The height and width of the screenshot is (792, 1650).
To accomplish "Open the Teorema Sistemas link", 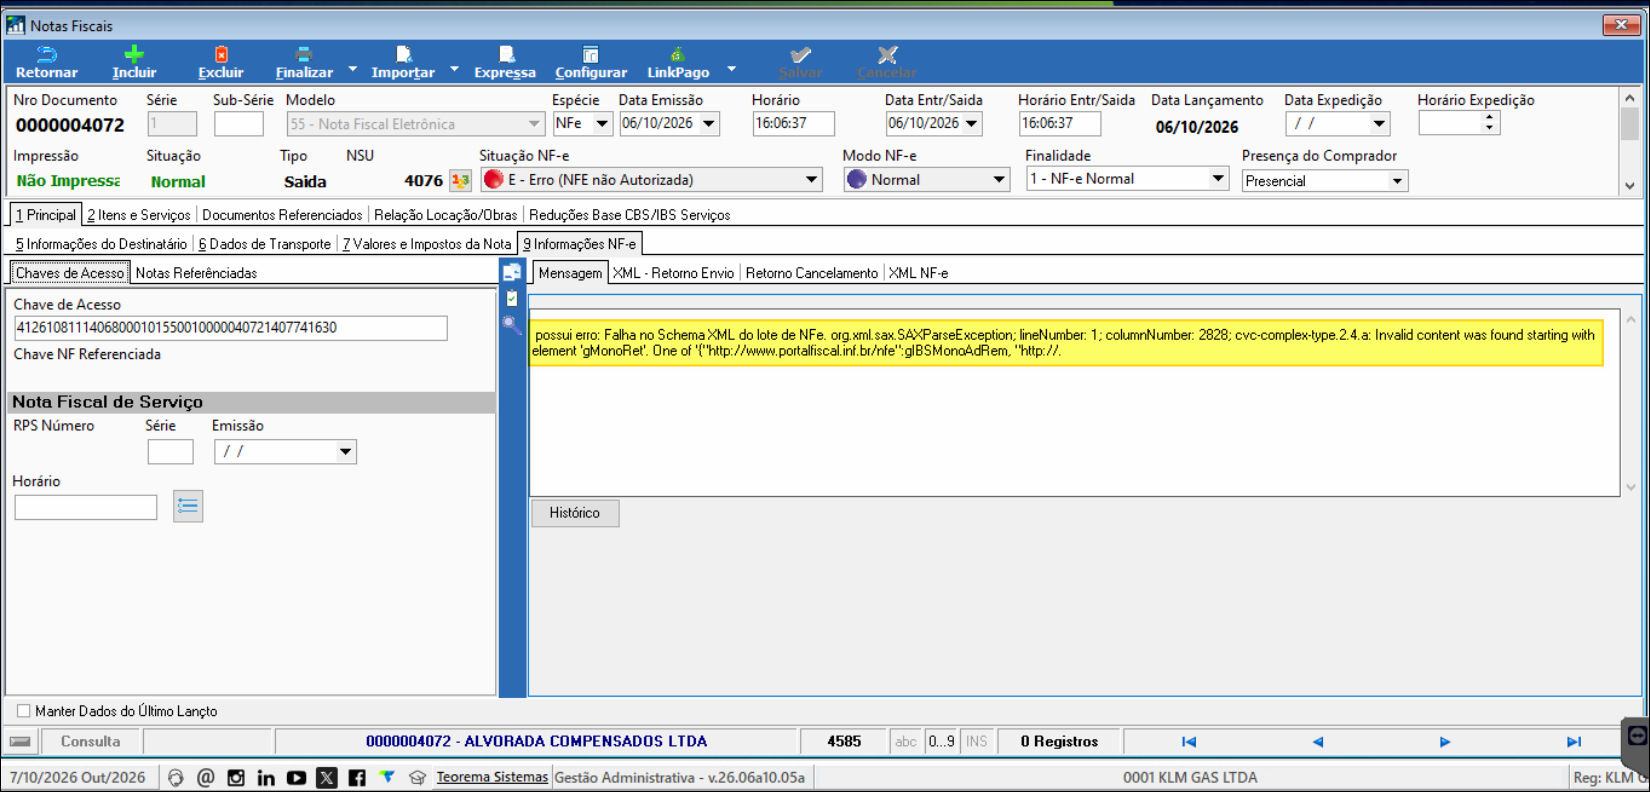I will [492, 778].
